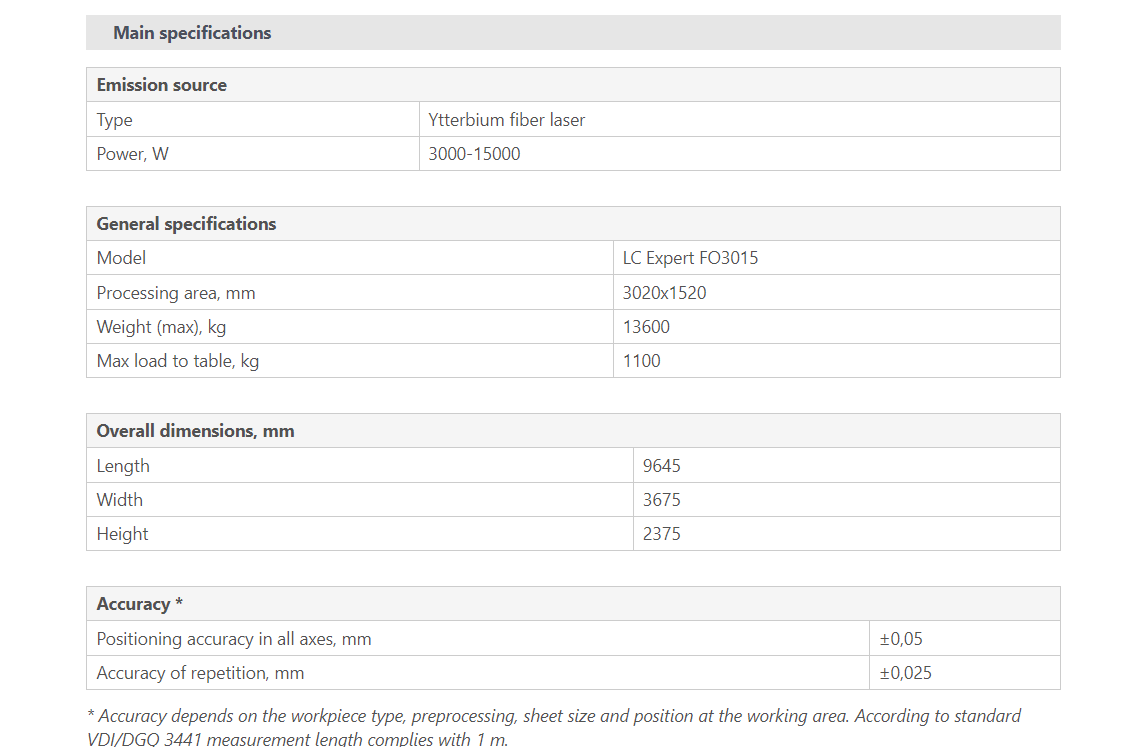Select the "LC Expert FO3015" model value
1126x747 pixels.
point(690,258)
